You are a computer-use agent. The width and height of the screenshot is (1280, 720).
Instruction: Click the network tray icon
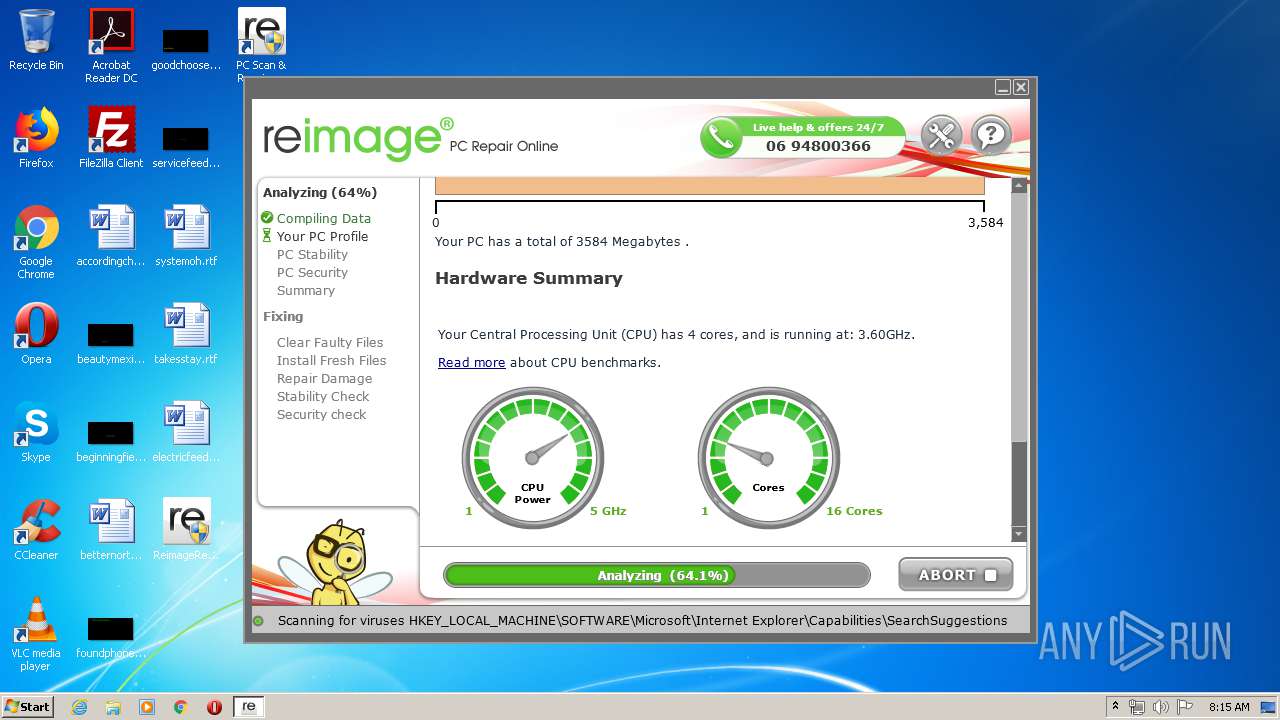1137,707
